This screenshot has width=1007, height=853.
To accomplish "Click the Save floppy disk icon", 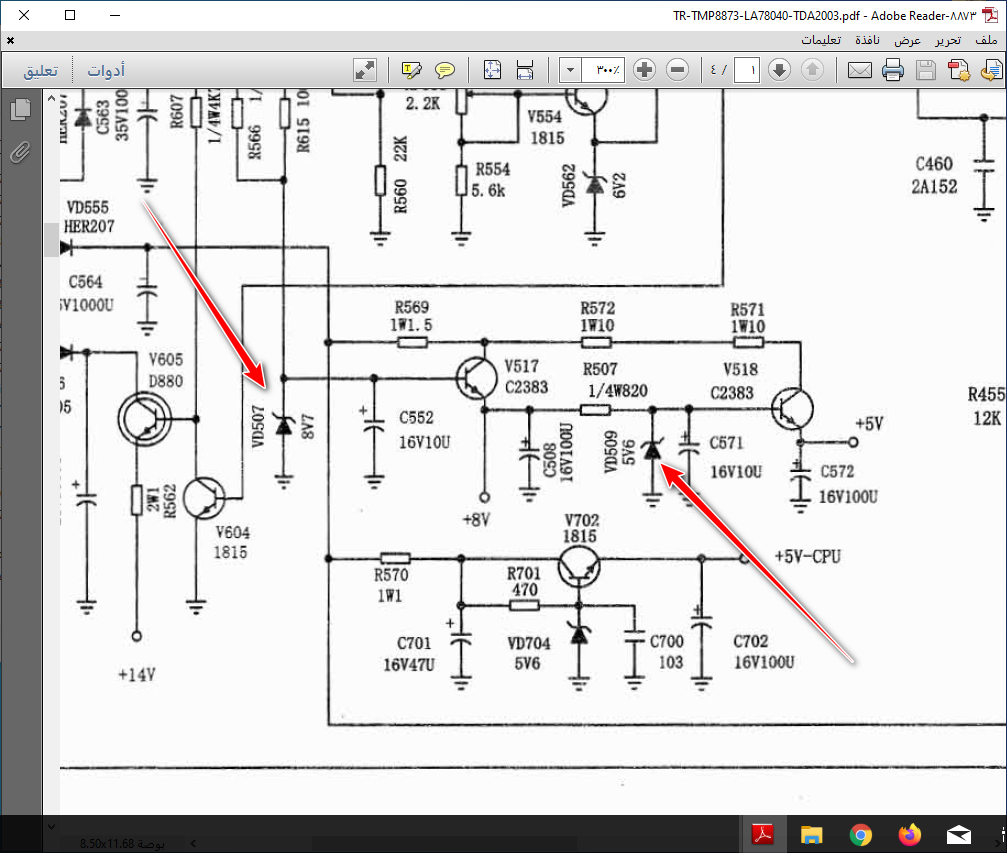I will click(925, 70).
